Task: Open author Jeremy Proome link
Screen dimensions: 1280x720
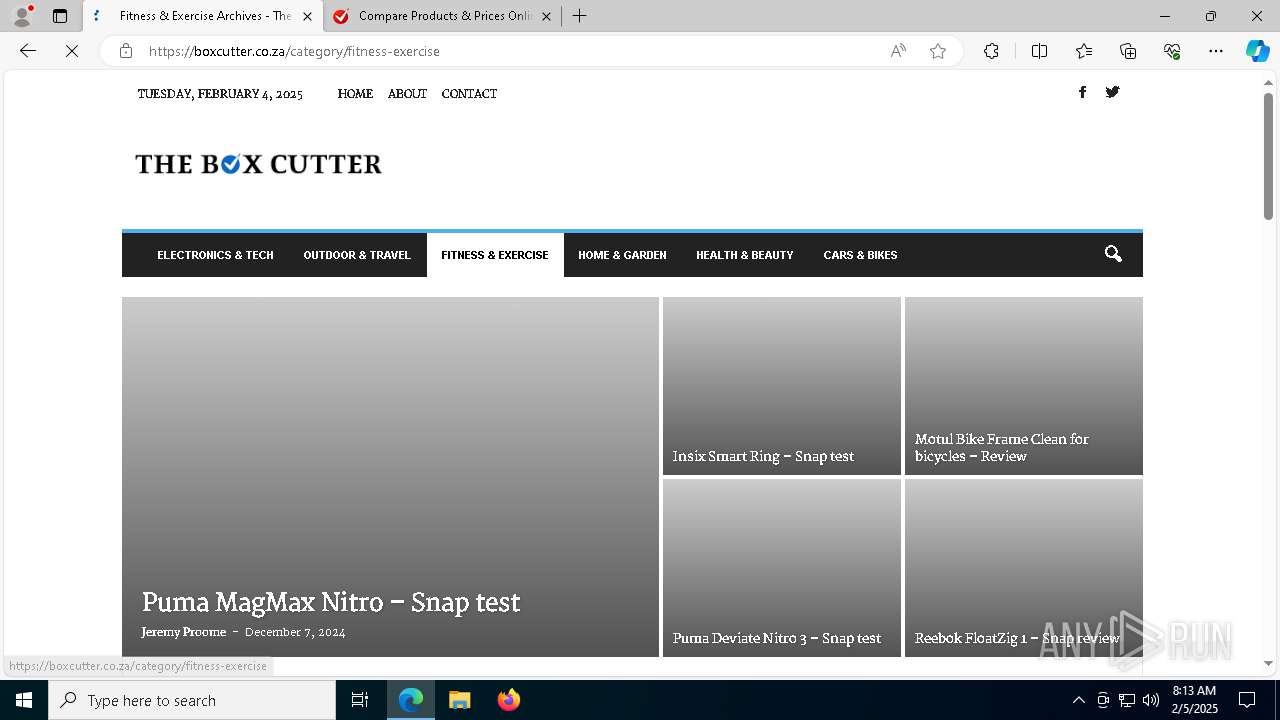Action: [184, 632]
